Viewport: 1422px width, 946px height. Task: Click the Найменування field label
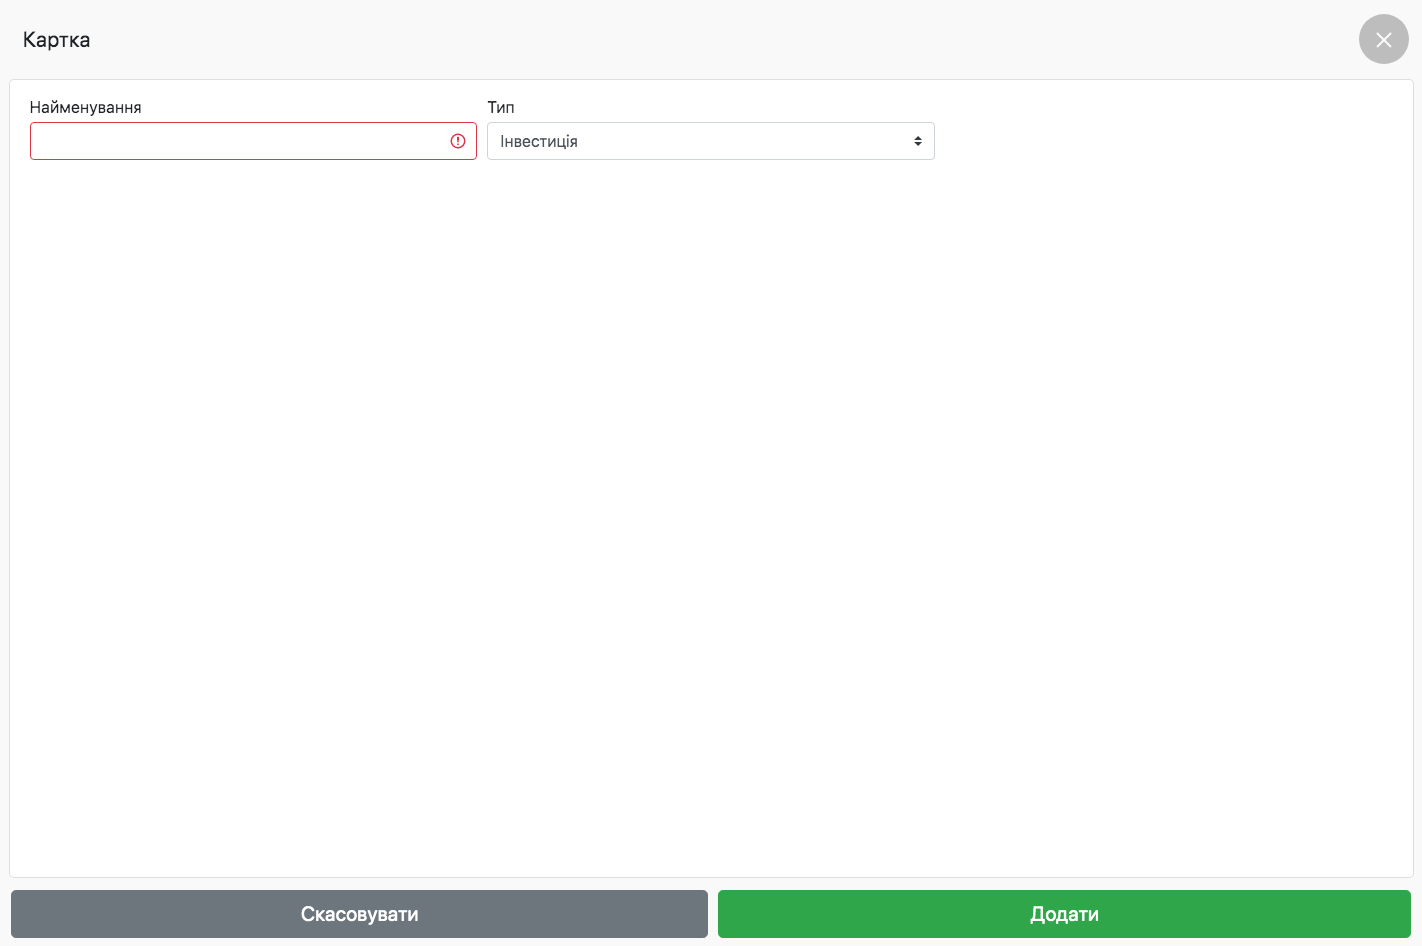pyautogui.click(x=85, y=107)
